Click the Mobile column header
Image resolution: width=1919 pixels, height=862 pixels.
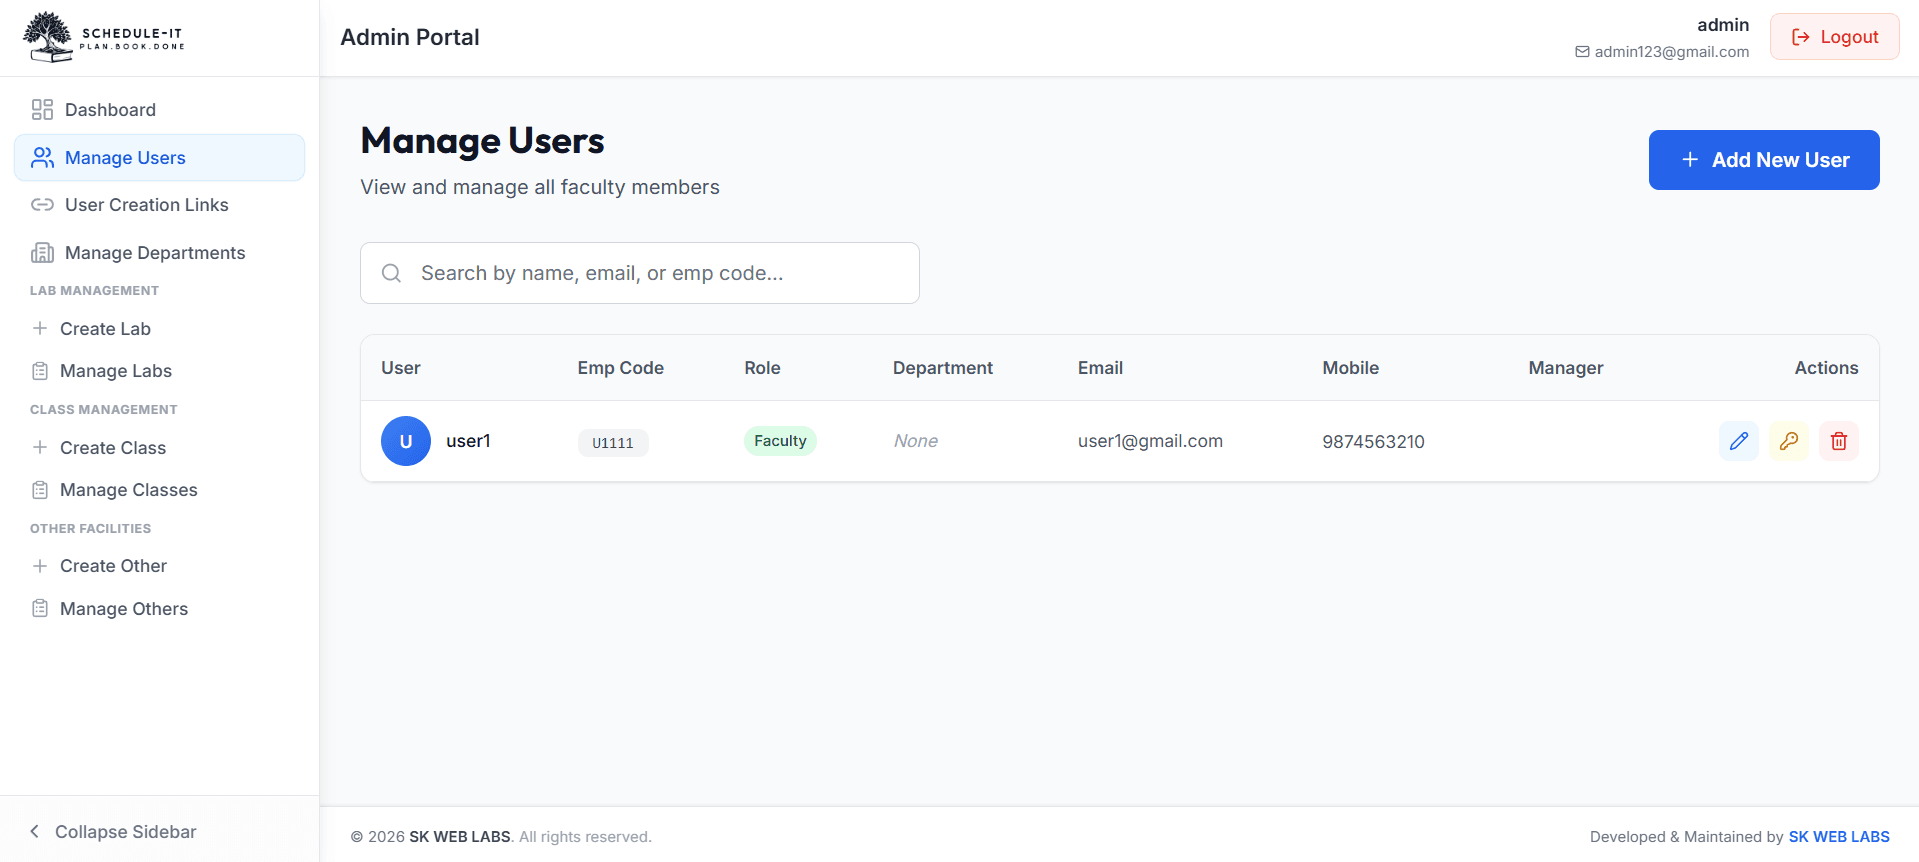pyautogui.click(x=1350, y=368)
